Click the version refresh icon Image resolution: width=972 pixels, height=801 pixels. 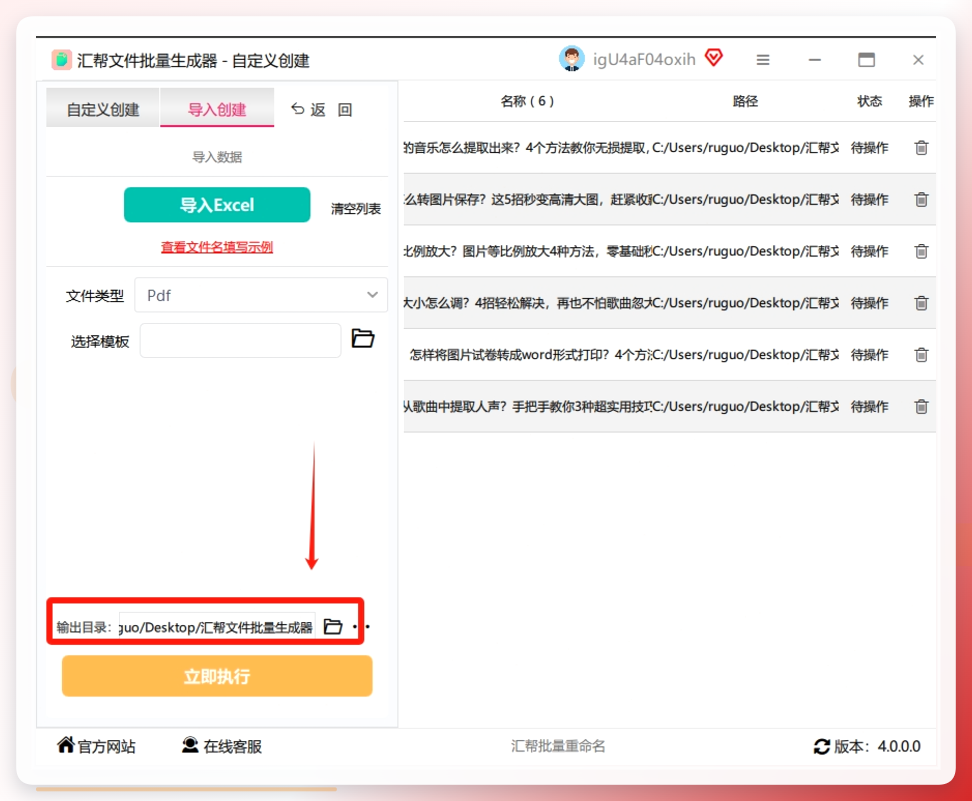[x=822, y=746]
